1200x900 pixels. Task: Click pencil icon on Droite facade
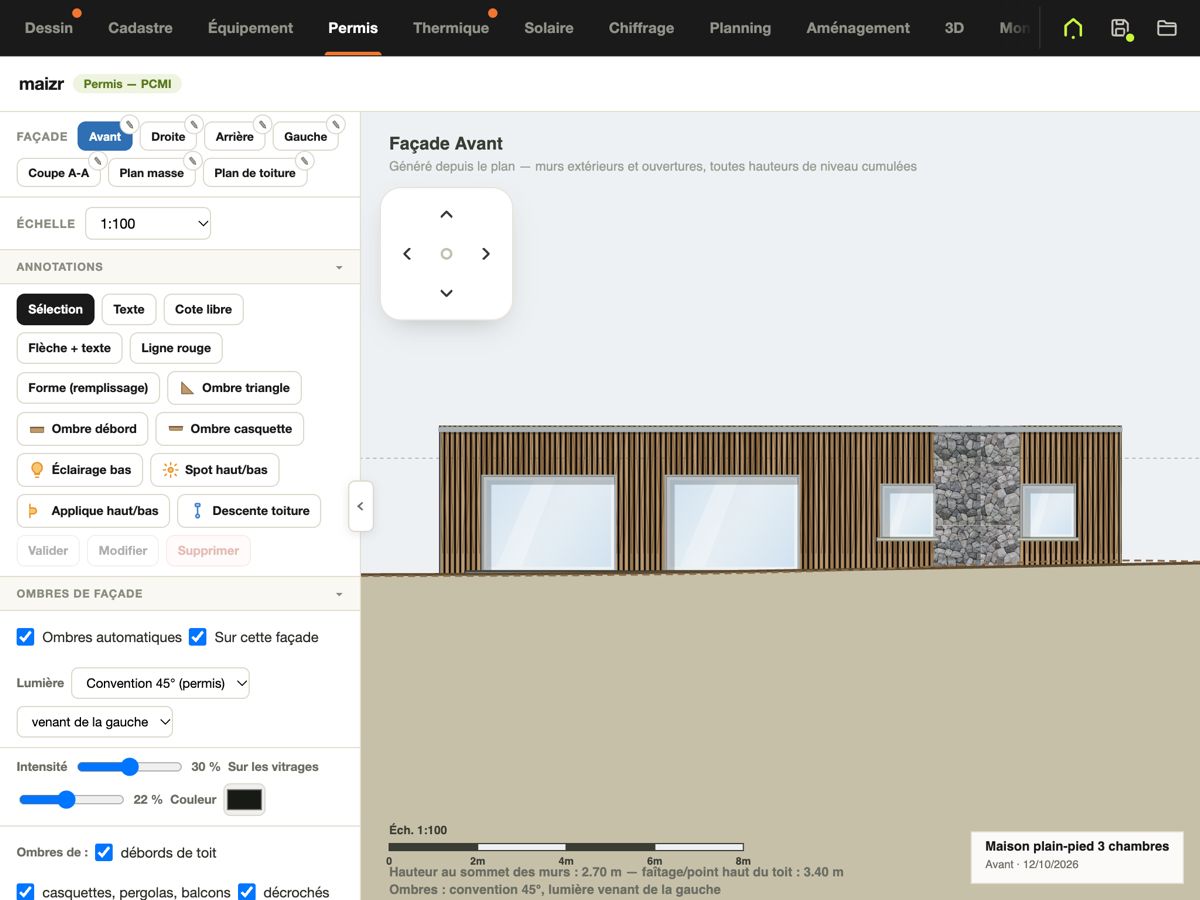pyautogui.click(x=194, y=125)
